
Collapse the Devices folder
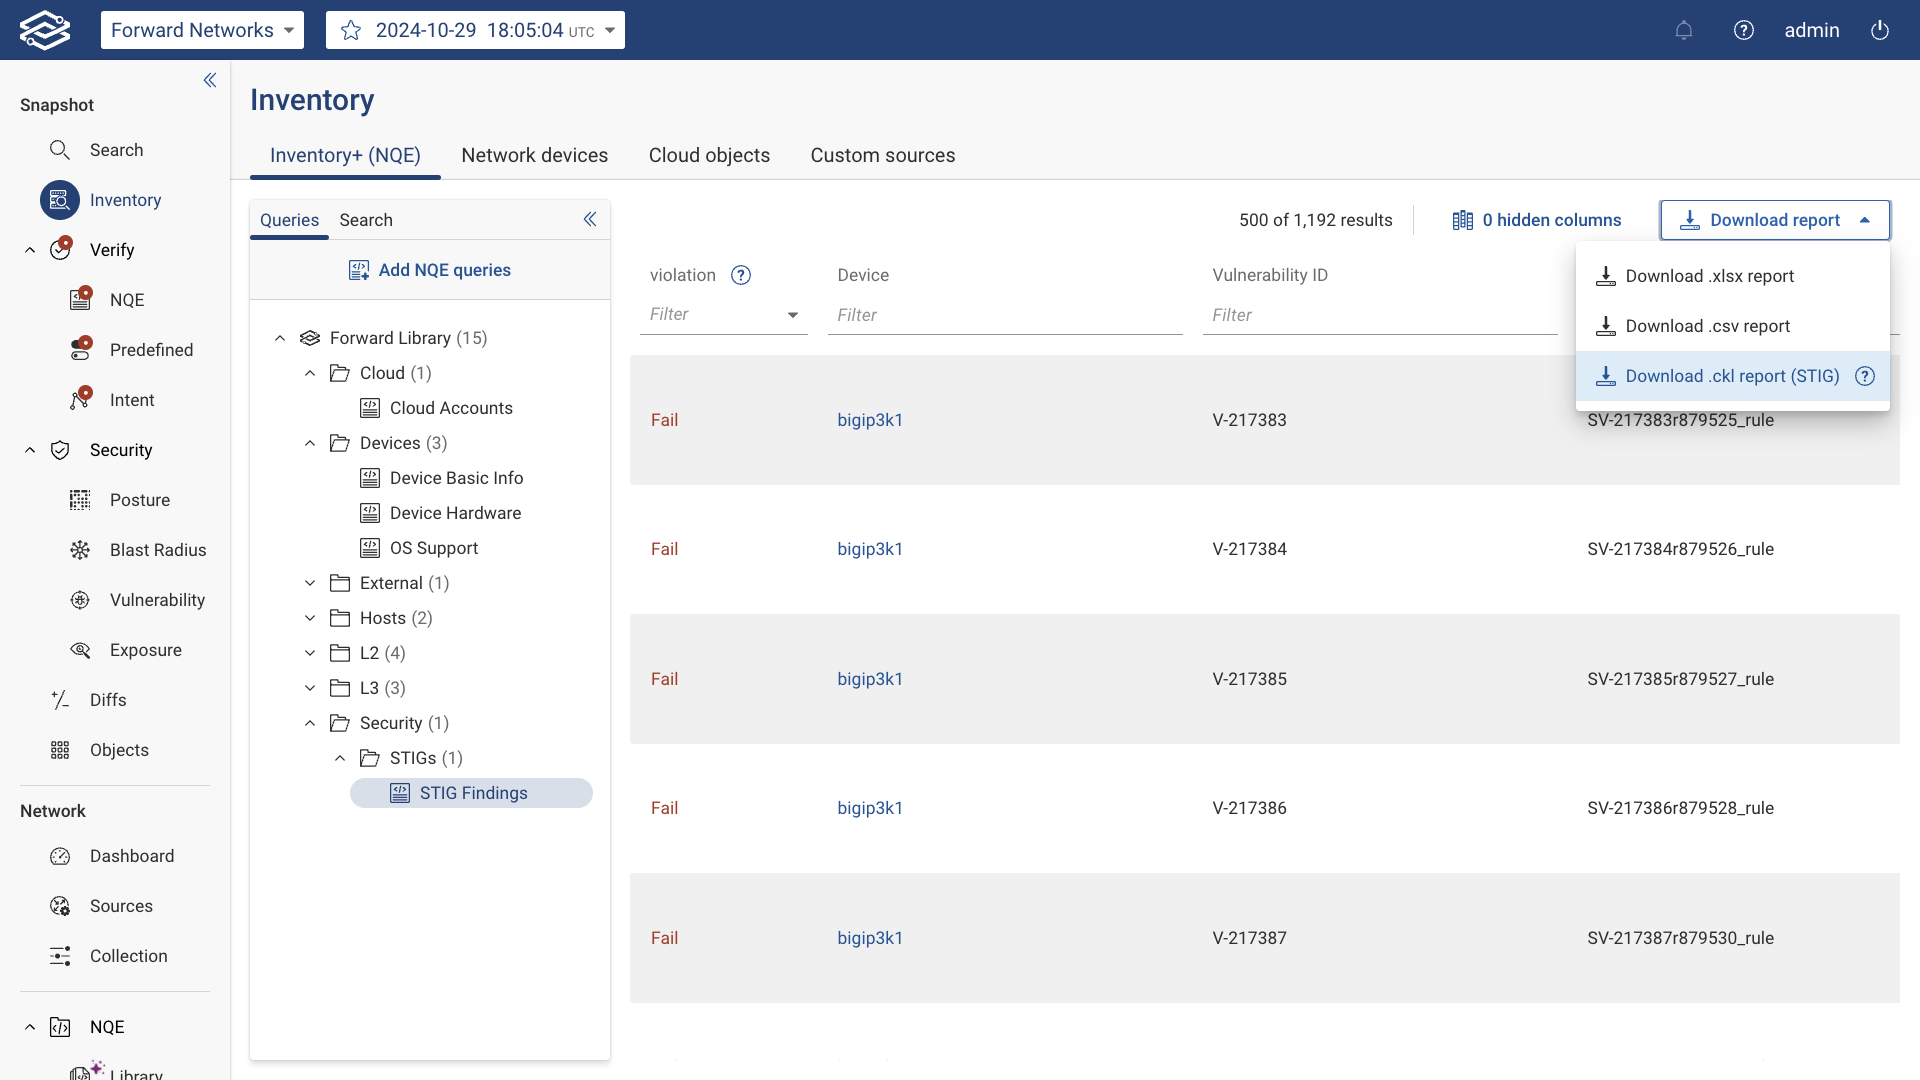pyautogui.click(x=310, y=443)
